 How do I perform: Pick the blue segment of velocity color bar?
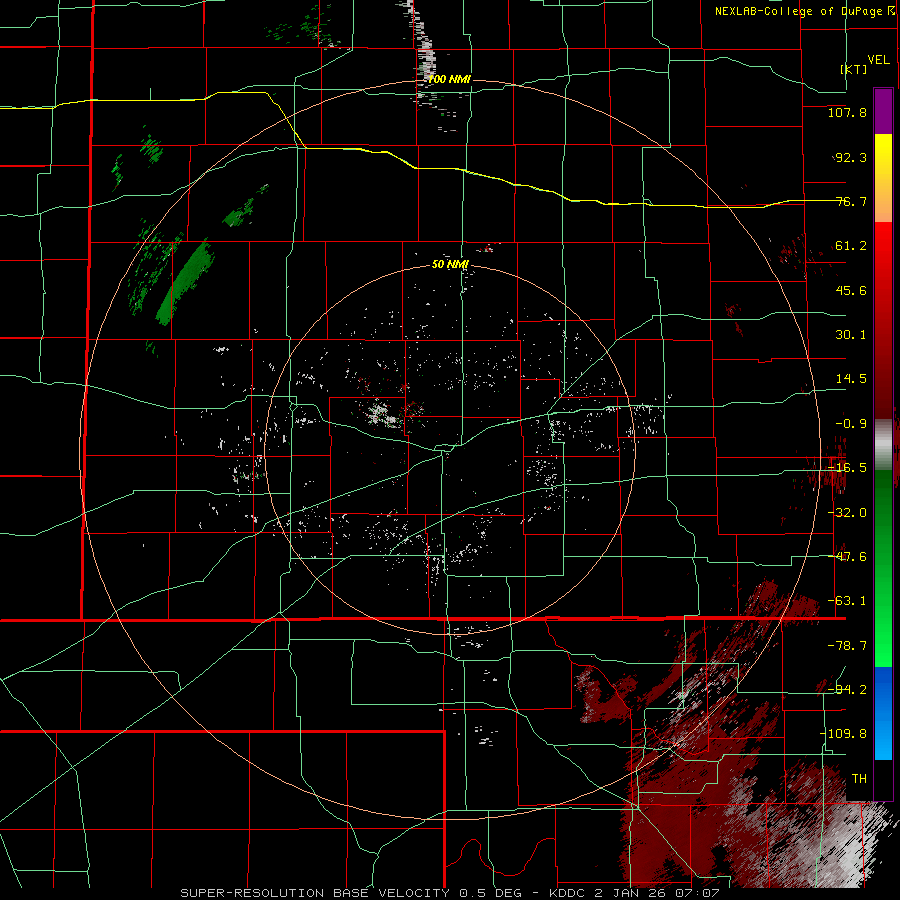[x=883, y=713]
